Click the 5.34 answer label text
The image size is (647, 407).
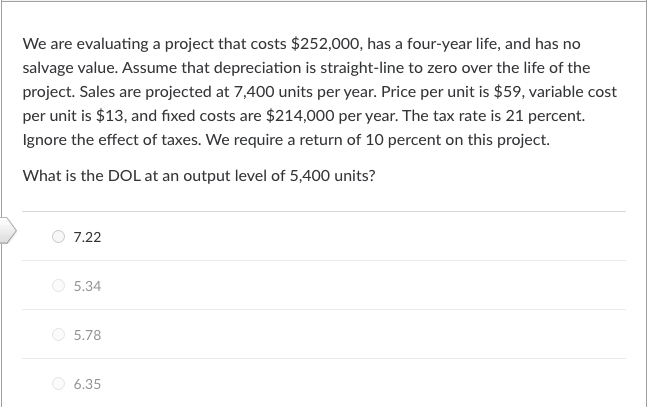pyautogui.click(x=87, y=286)
